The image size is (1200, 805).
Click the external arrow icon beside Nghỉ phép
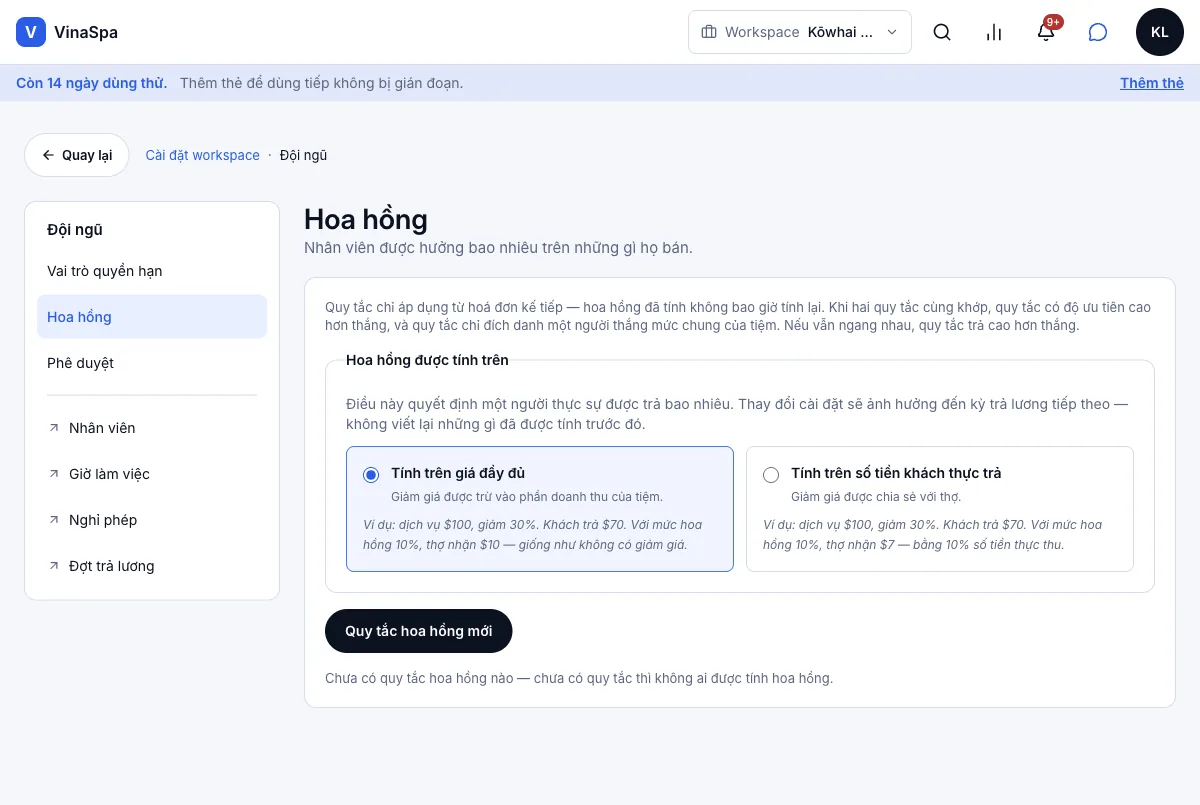pos(54,520)
